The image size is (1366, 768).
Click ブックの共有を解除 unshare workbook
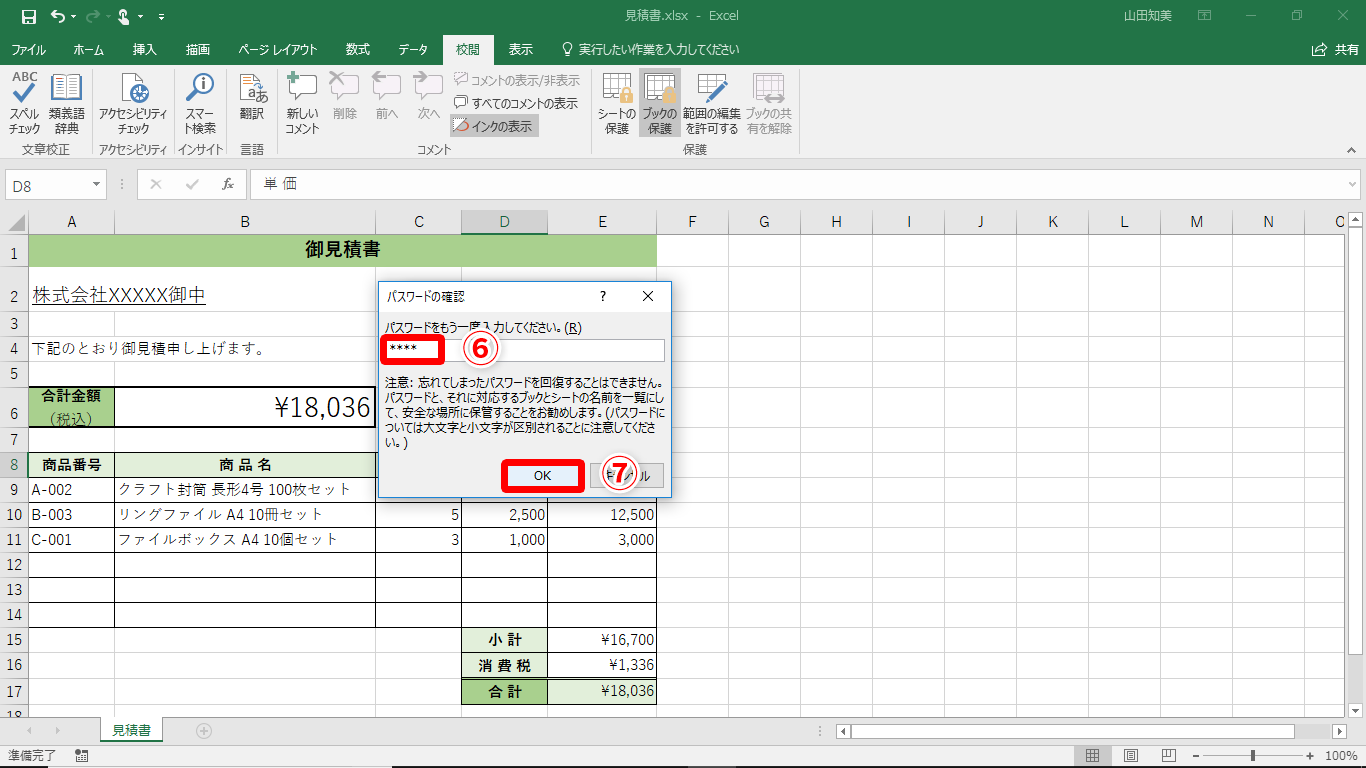tap(768, 104)
